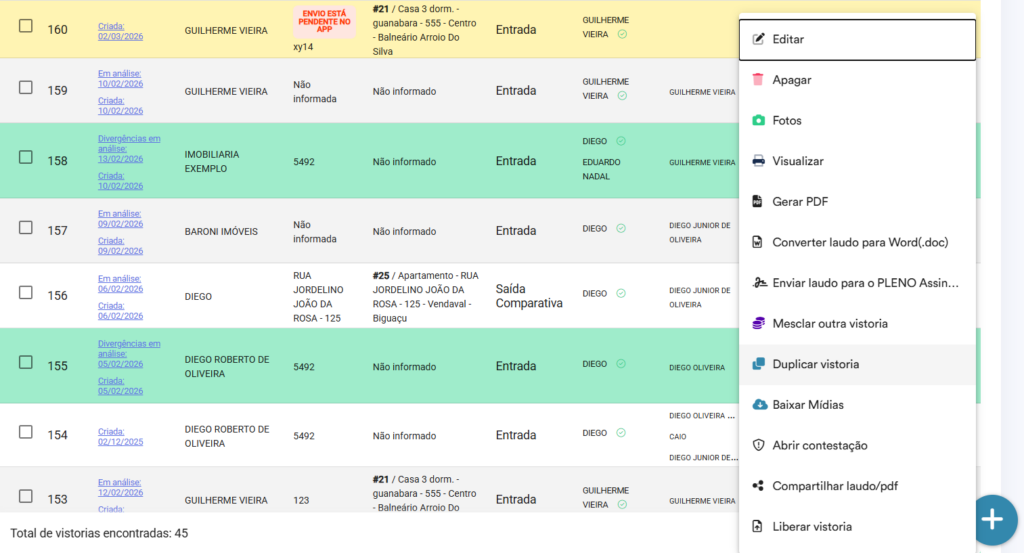The image size is (1024, 553).
Task: Select Enviar laudo para o PLENO option
Action: click(865, 283)
